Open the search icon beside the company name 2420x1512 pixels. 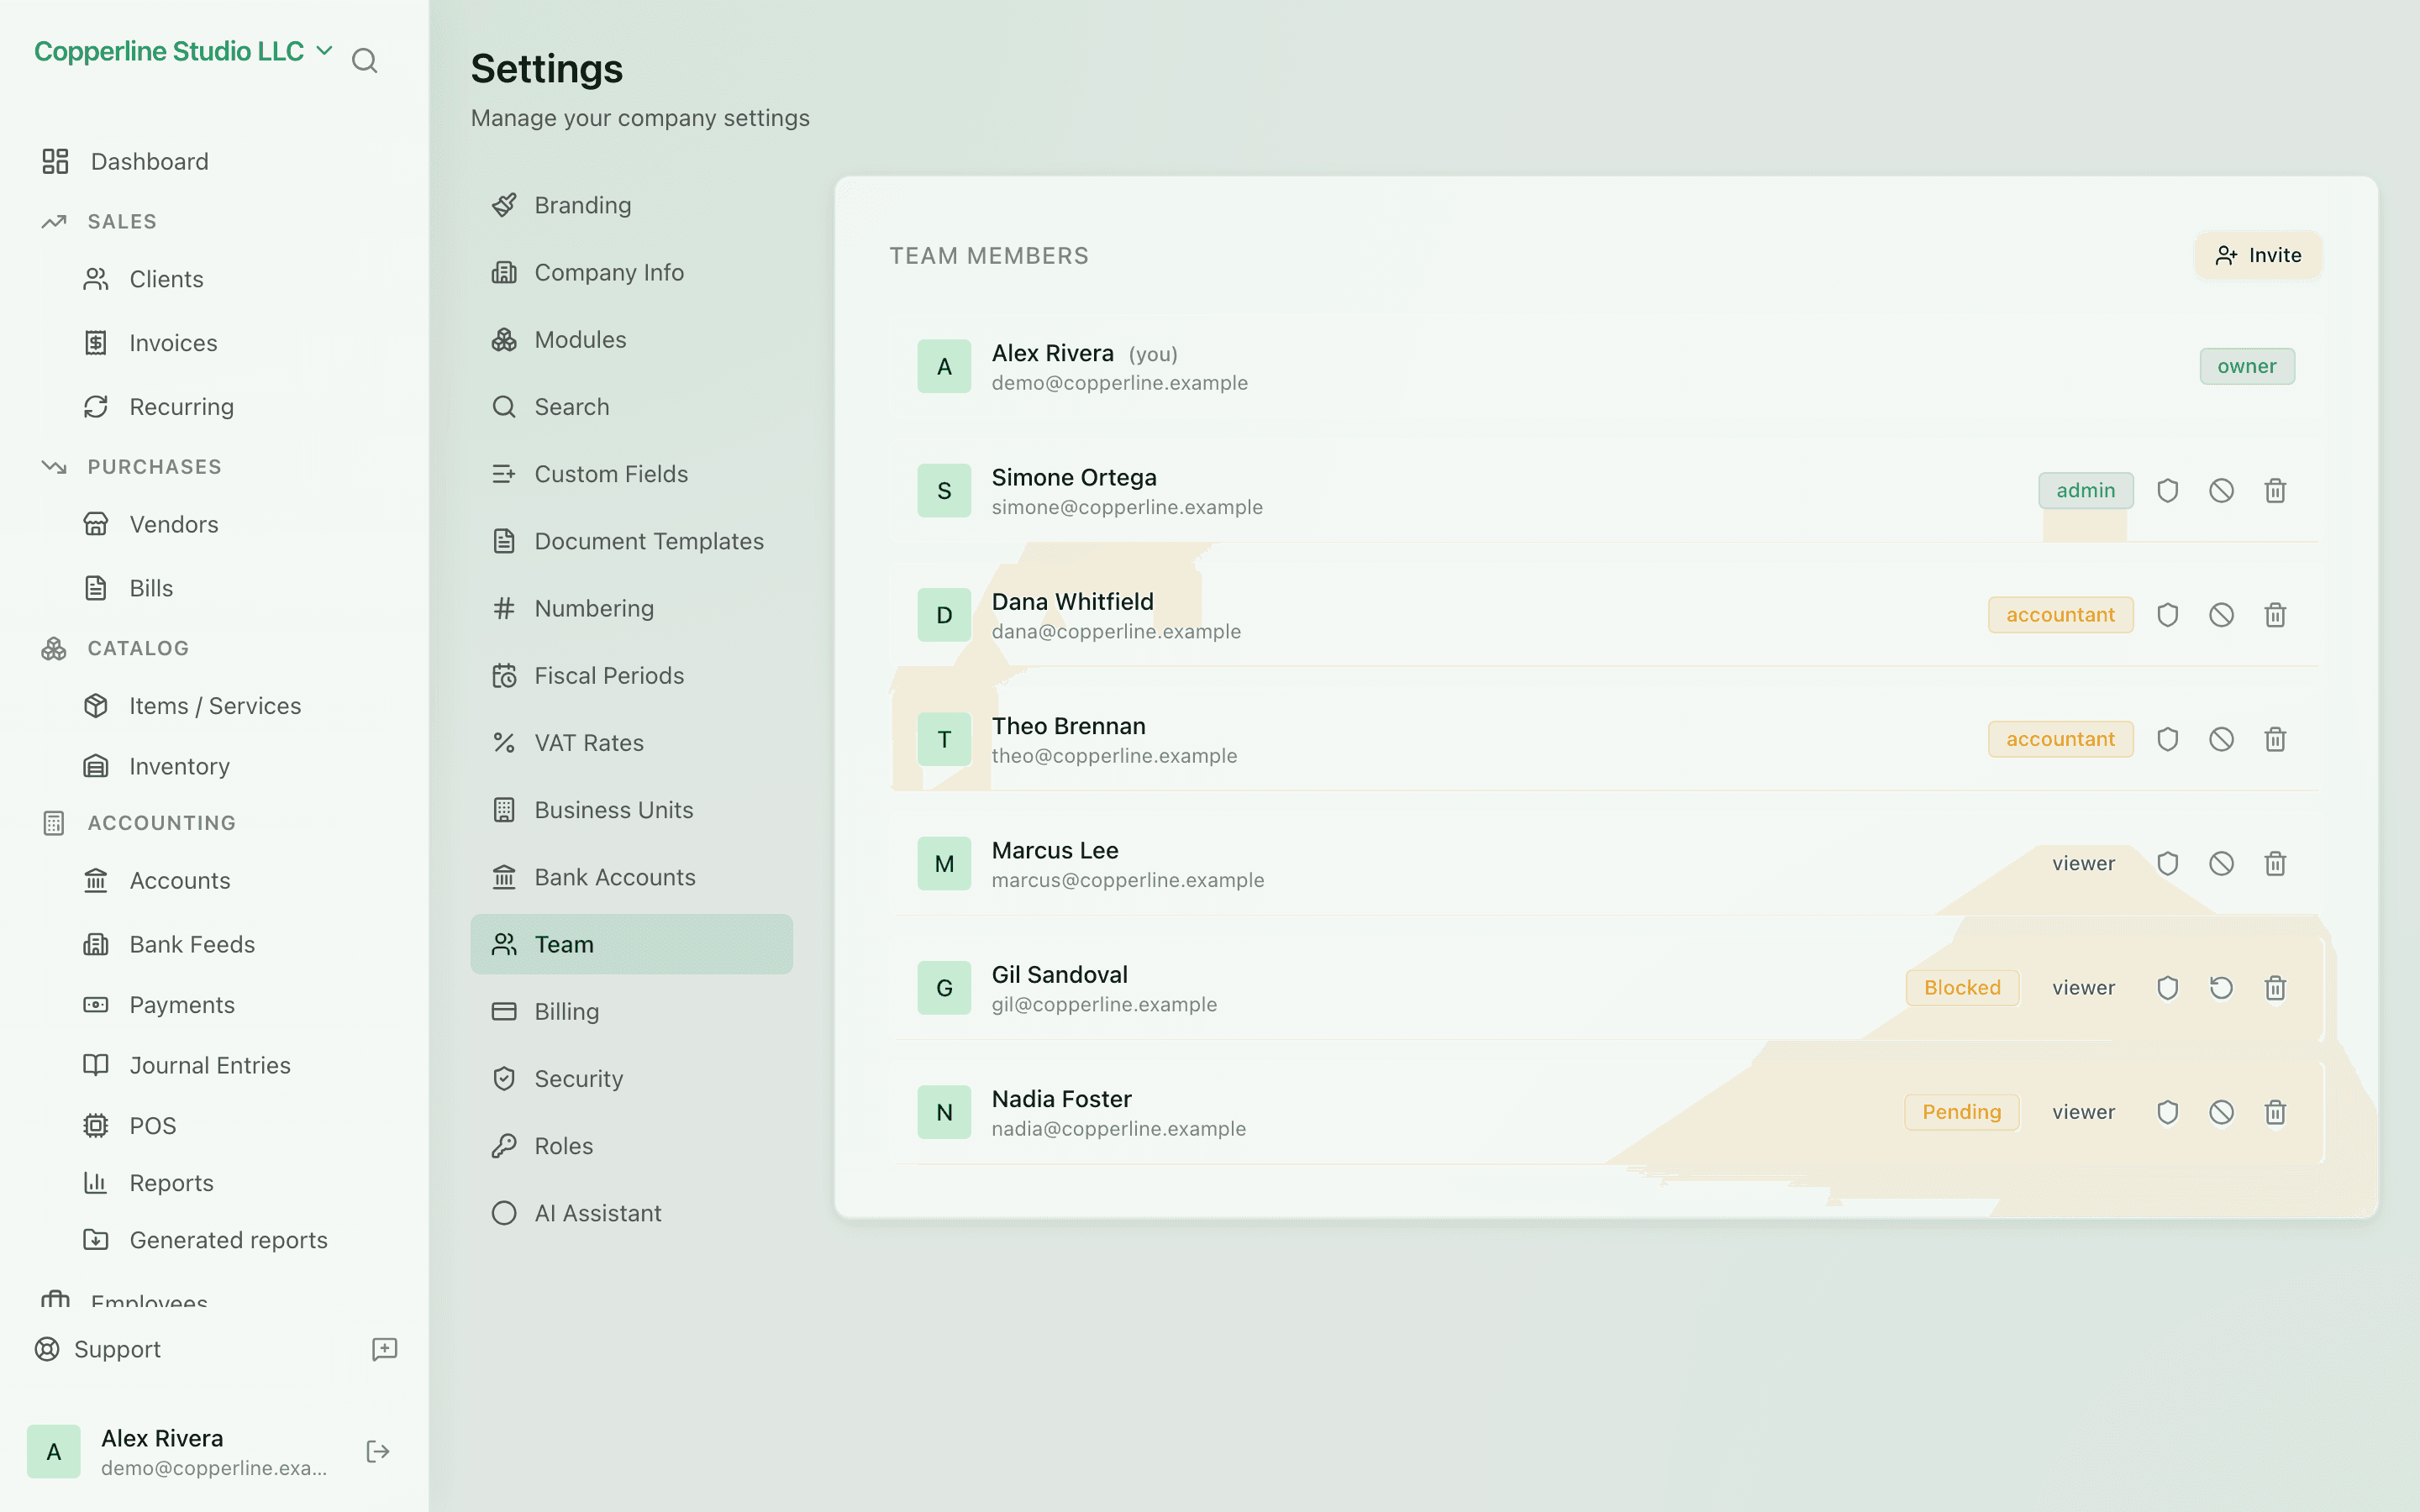point(365,61)
